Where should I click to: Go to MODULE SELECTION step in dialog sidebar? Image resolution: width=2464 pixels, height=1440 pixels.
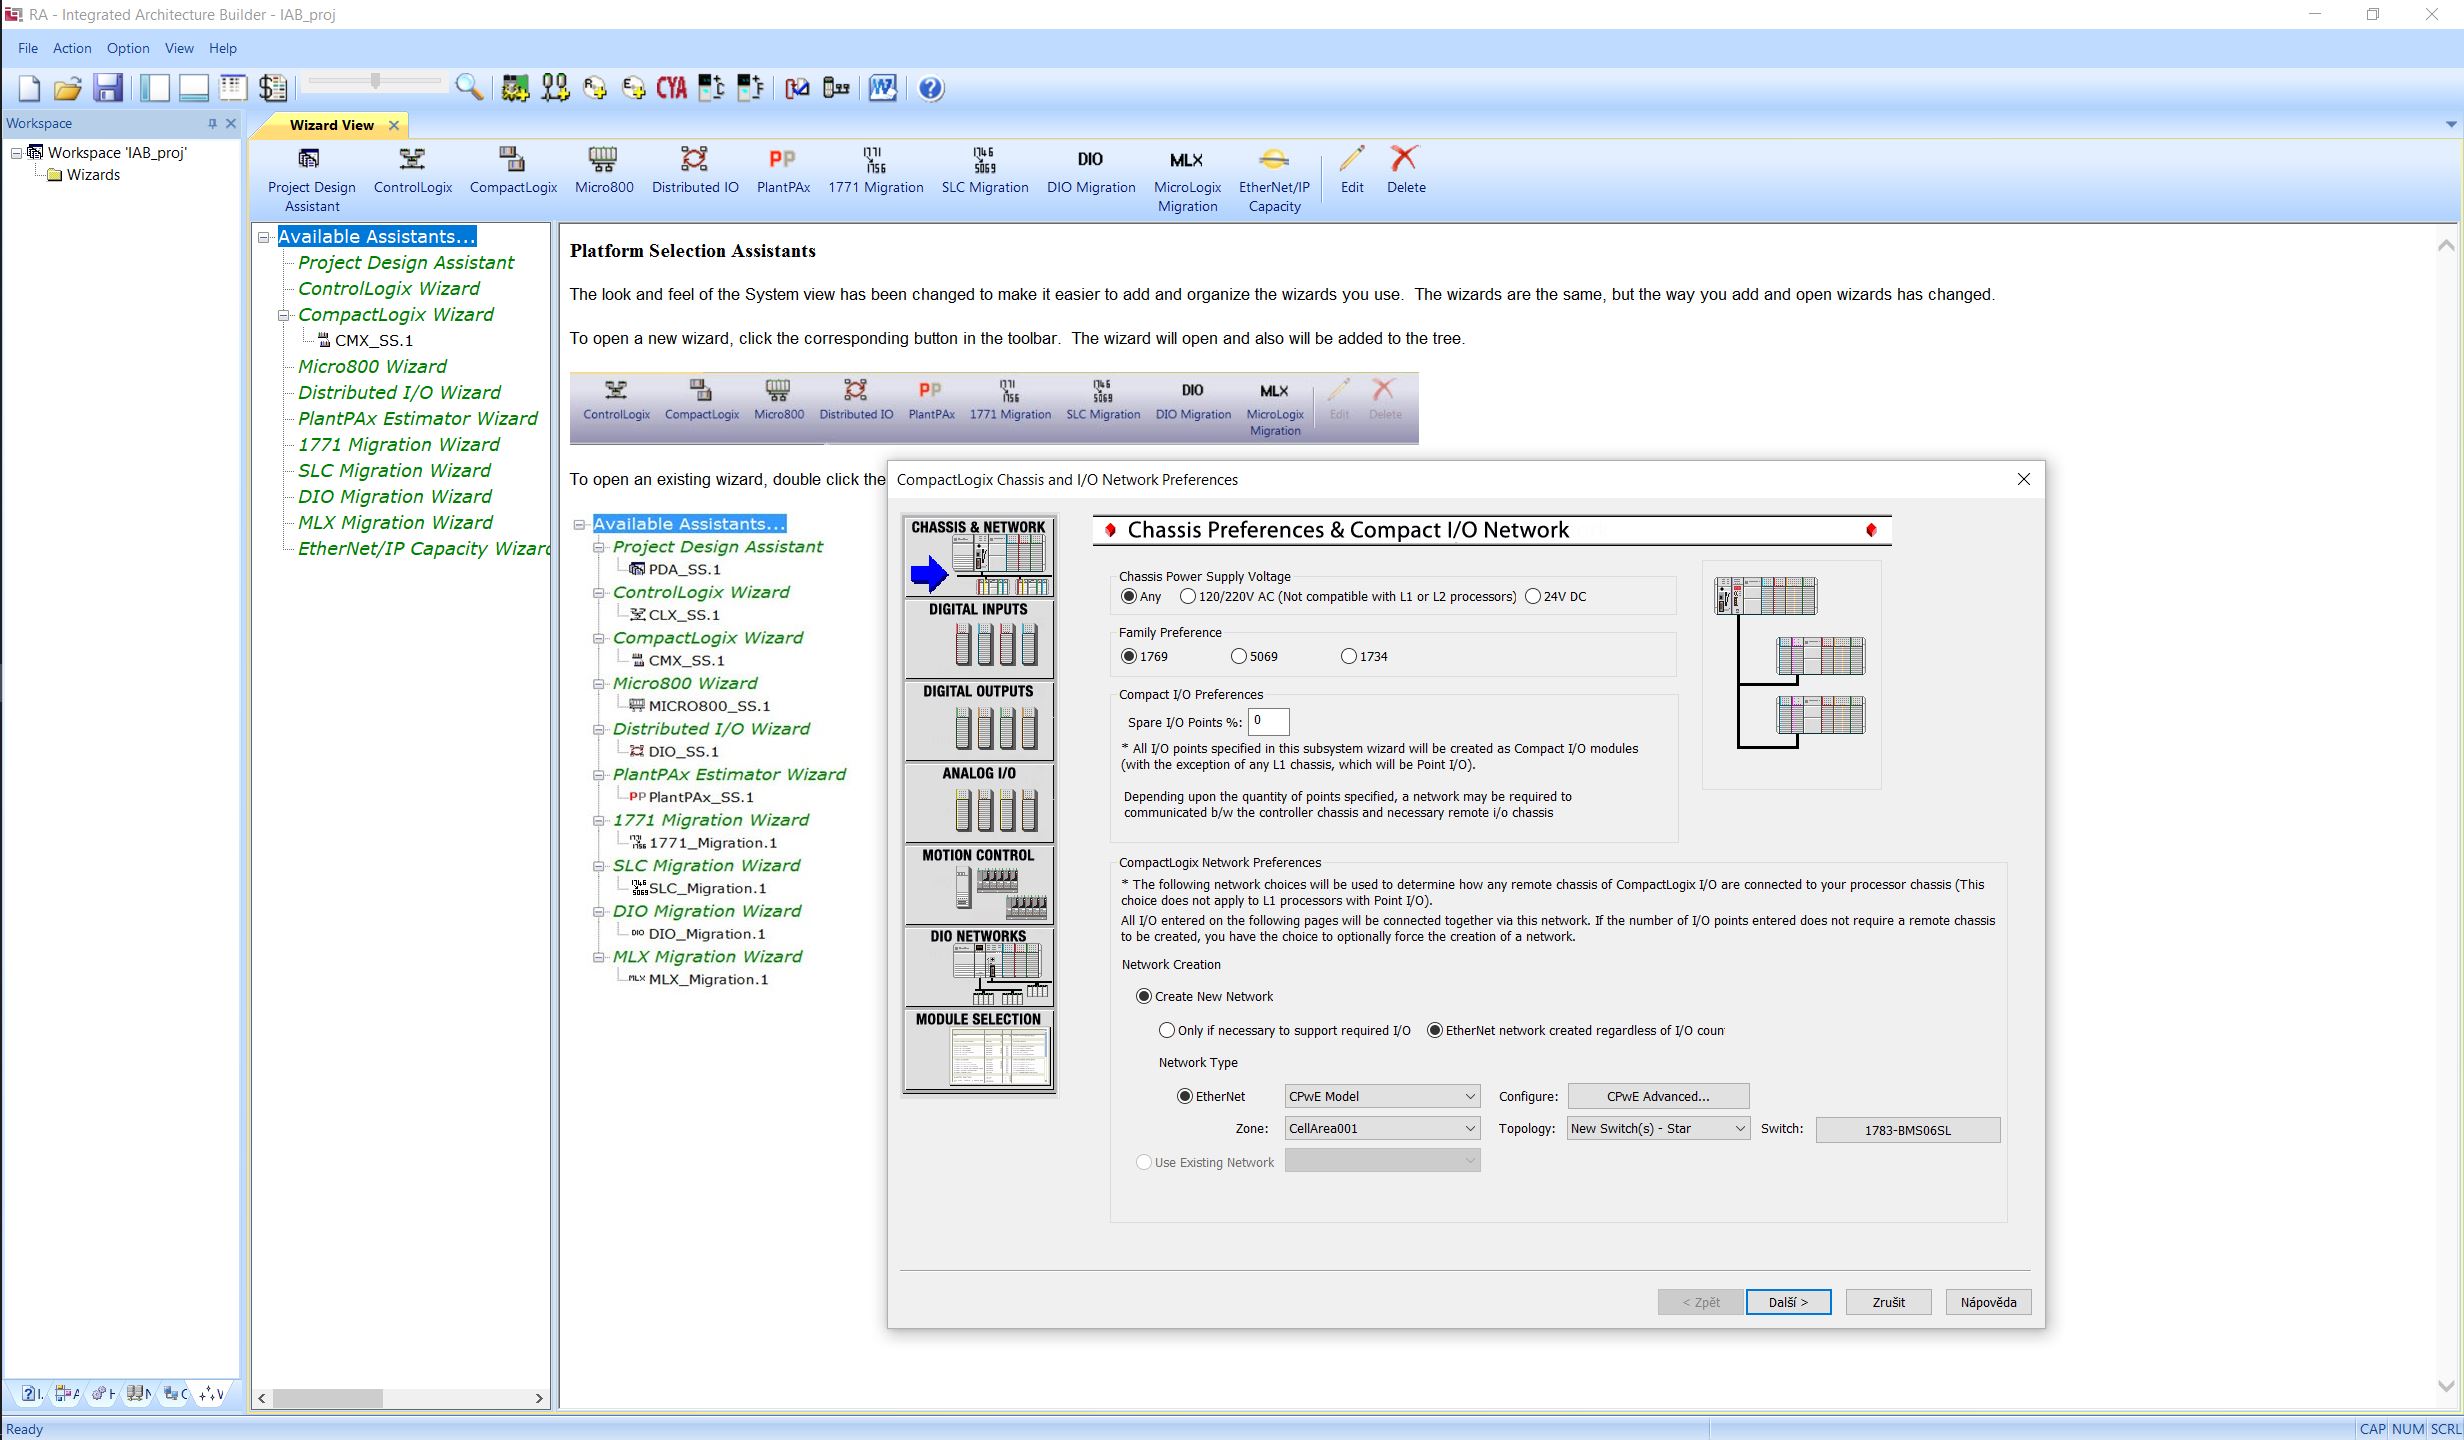[x=978, y=1049]
